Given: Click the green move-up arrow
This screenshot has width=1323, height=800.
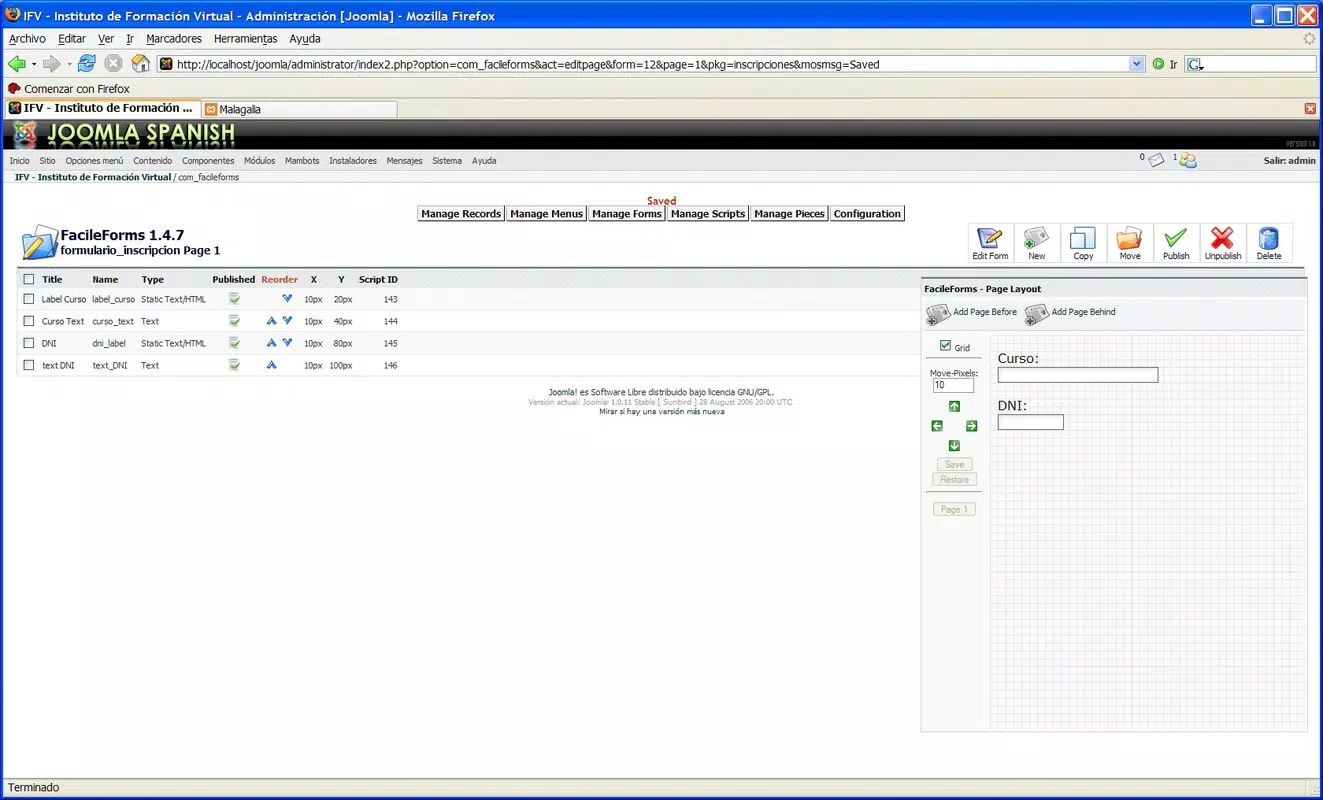Looking at the screenshot, I should click(954, 406).
